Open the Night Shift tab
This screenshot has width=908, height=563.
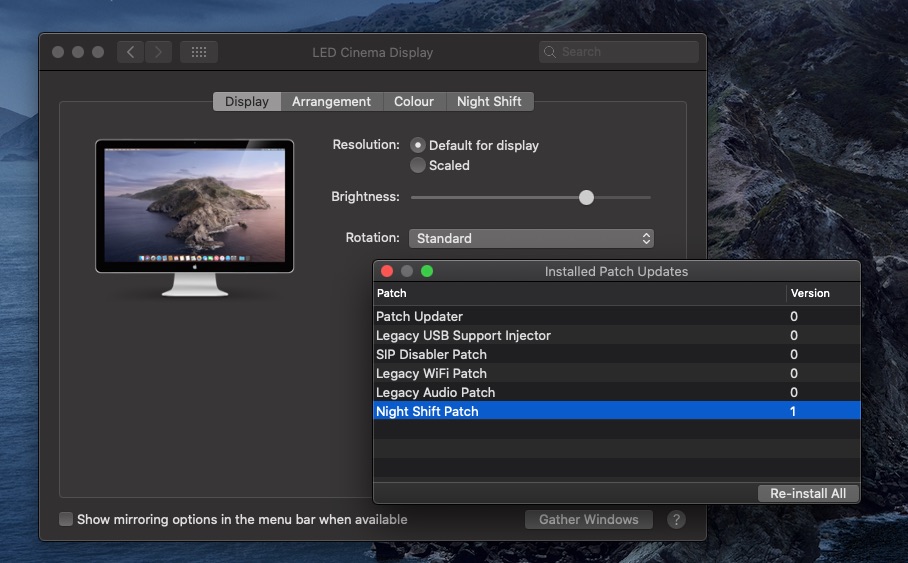coord(489,101)
